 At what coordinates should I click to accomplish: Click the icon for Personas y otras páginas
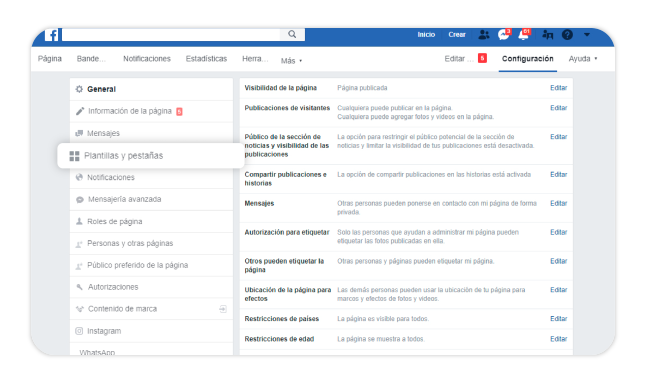coord(79,244)
